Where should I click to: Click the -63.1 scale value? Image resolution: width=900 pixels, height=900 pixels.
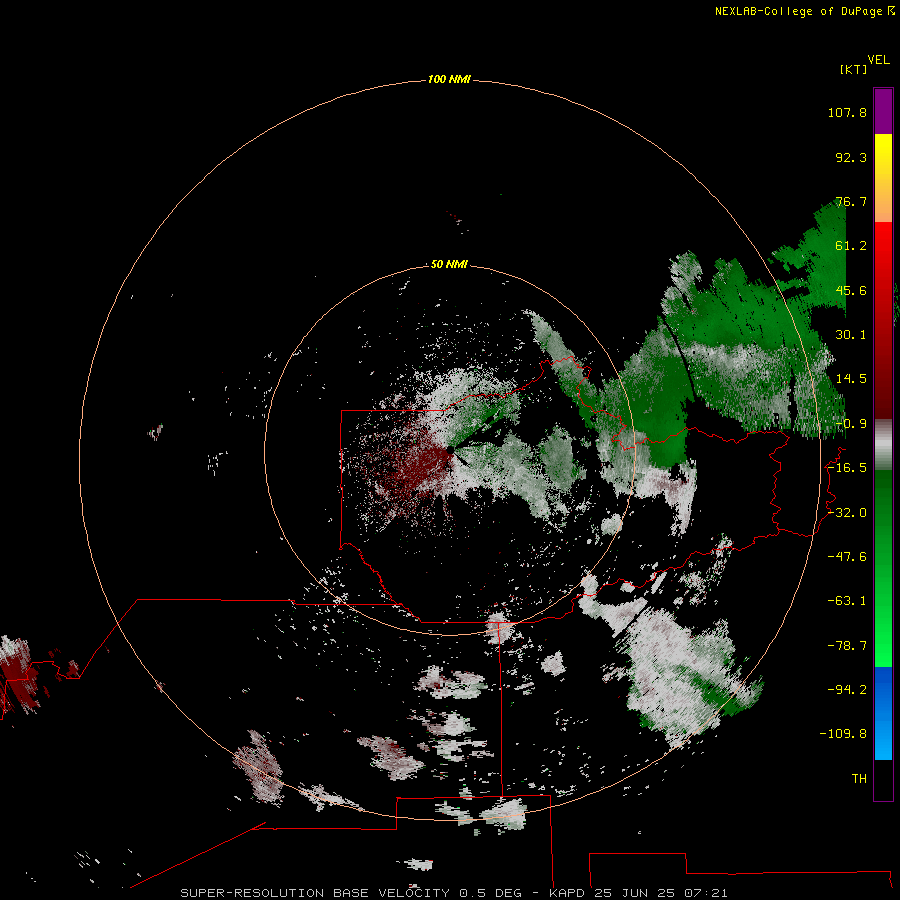[x=847, y=601]
